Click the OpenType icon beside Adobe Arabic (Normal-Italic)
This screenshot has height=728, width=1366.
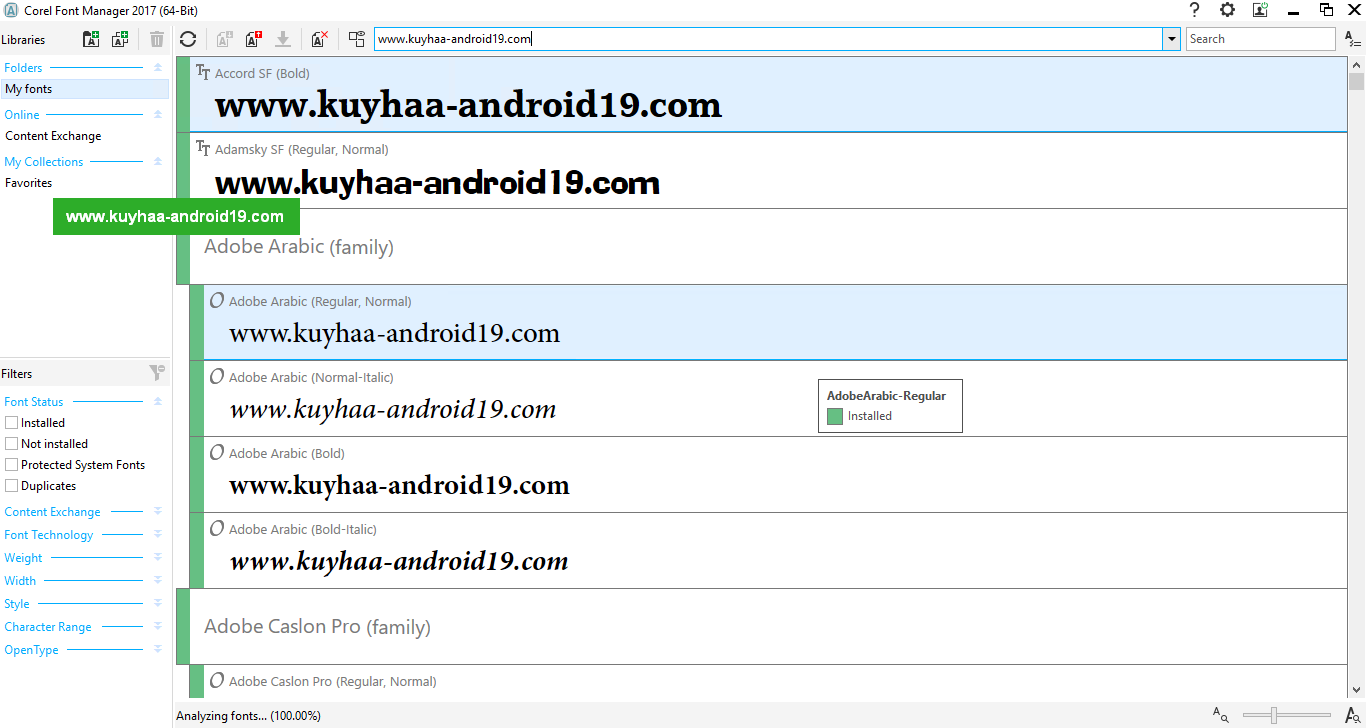(217, 377)
